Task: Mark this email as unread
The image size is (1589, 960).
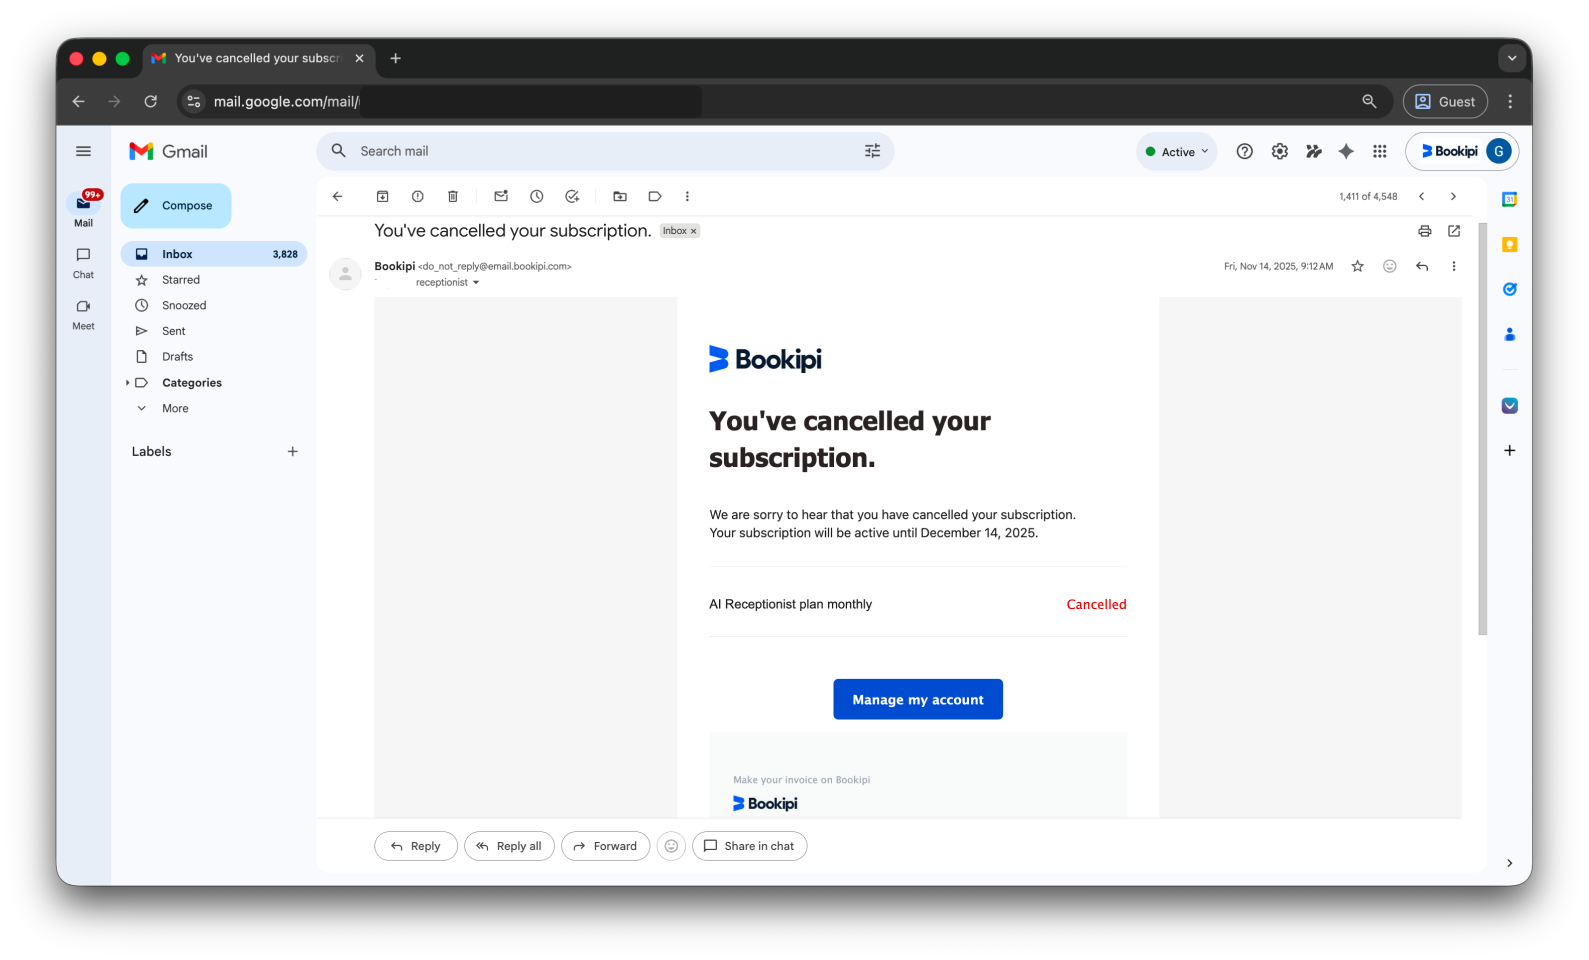Action: [501, 196]
